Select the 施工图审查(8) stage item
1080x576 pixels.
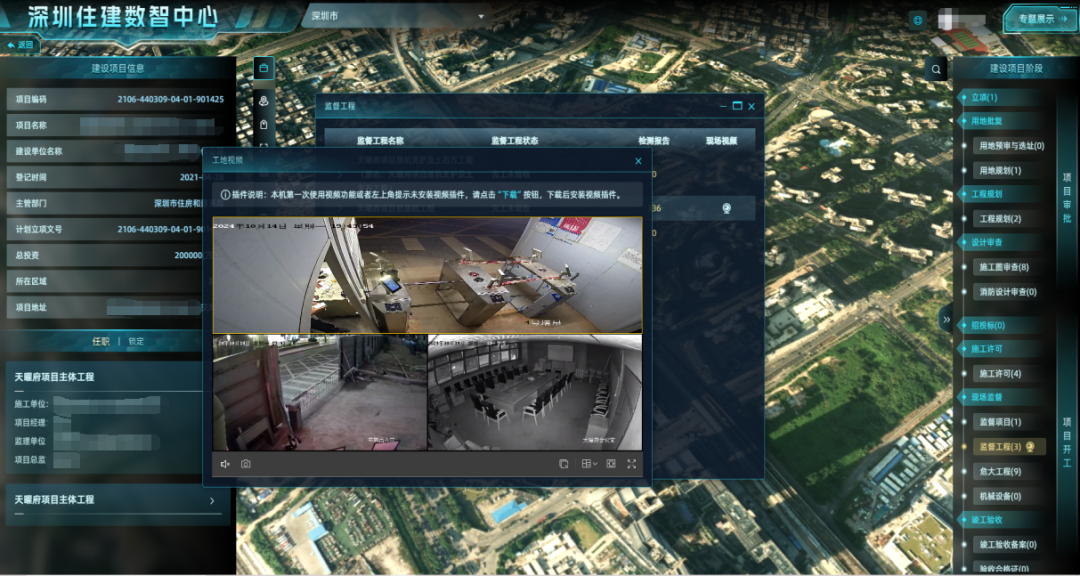1004,267
